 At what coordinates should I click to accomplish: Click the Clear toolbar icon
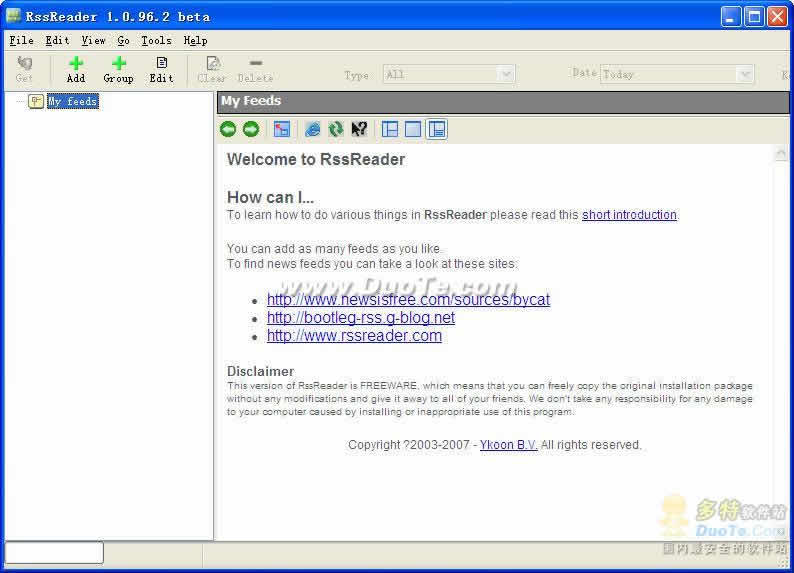212,69
